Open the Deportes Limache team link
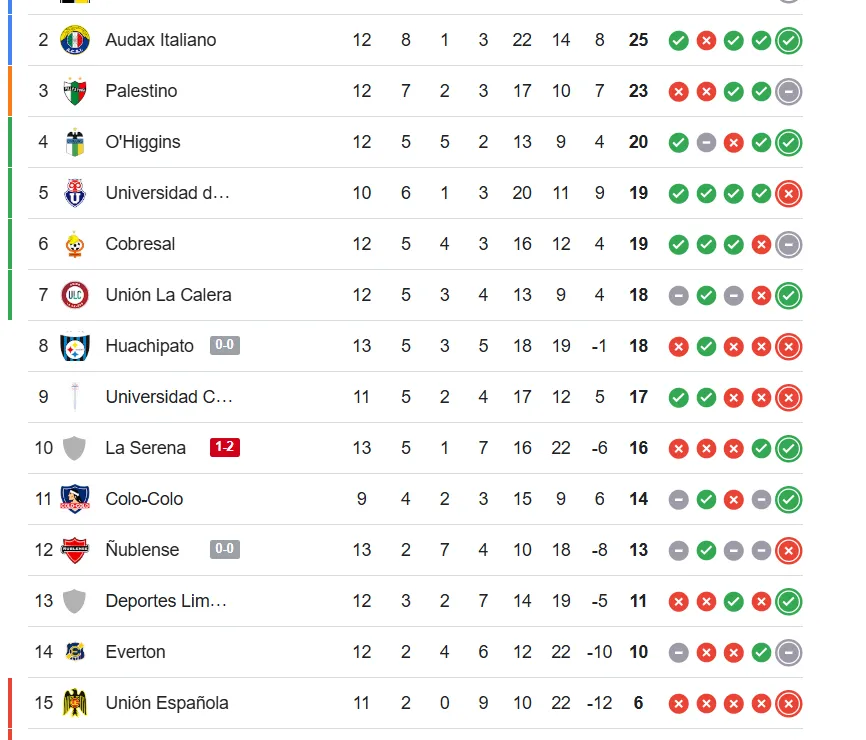The width and height of the screenshot is (866, 740). [x=168, y=601]
